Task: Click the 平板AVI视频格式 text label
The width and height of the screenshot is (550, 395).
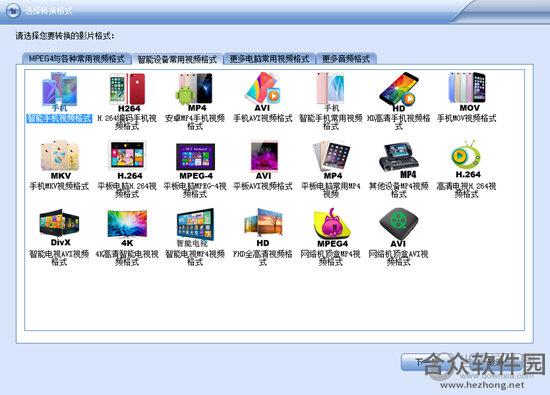Action: [x=263, y=186]
